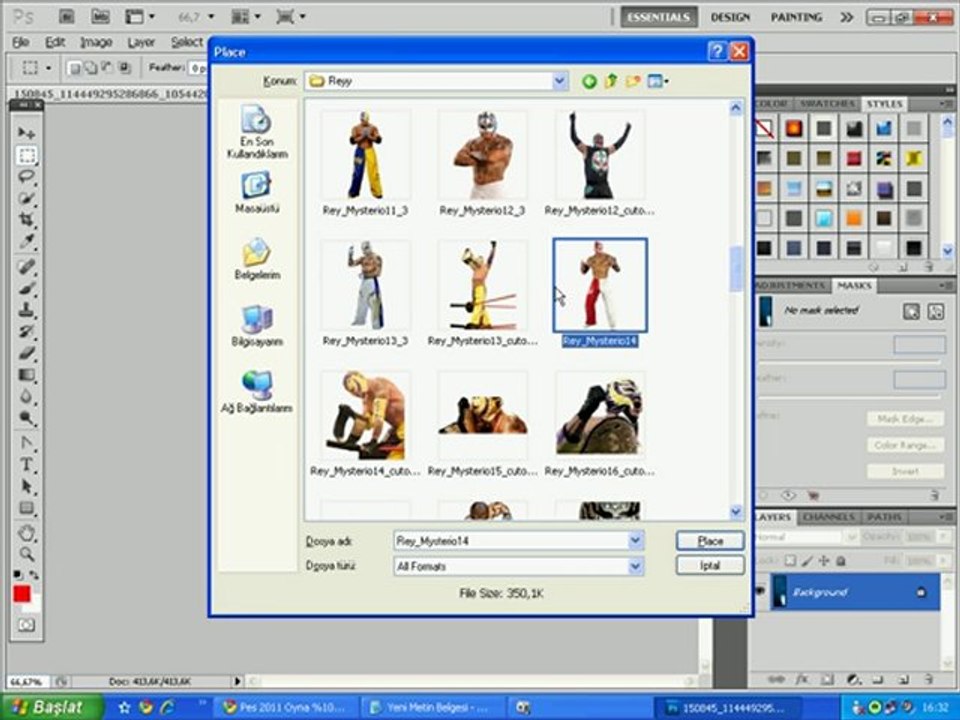Click the Painting workspace button
The image size is (960, 720).
click(x=796, y=17)
